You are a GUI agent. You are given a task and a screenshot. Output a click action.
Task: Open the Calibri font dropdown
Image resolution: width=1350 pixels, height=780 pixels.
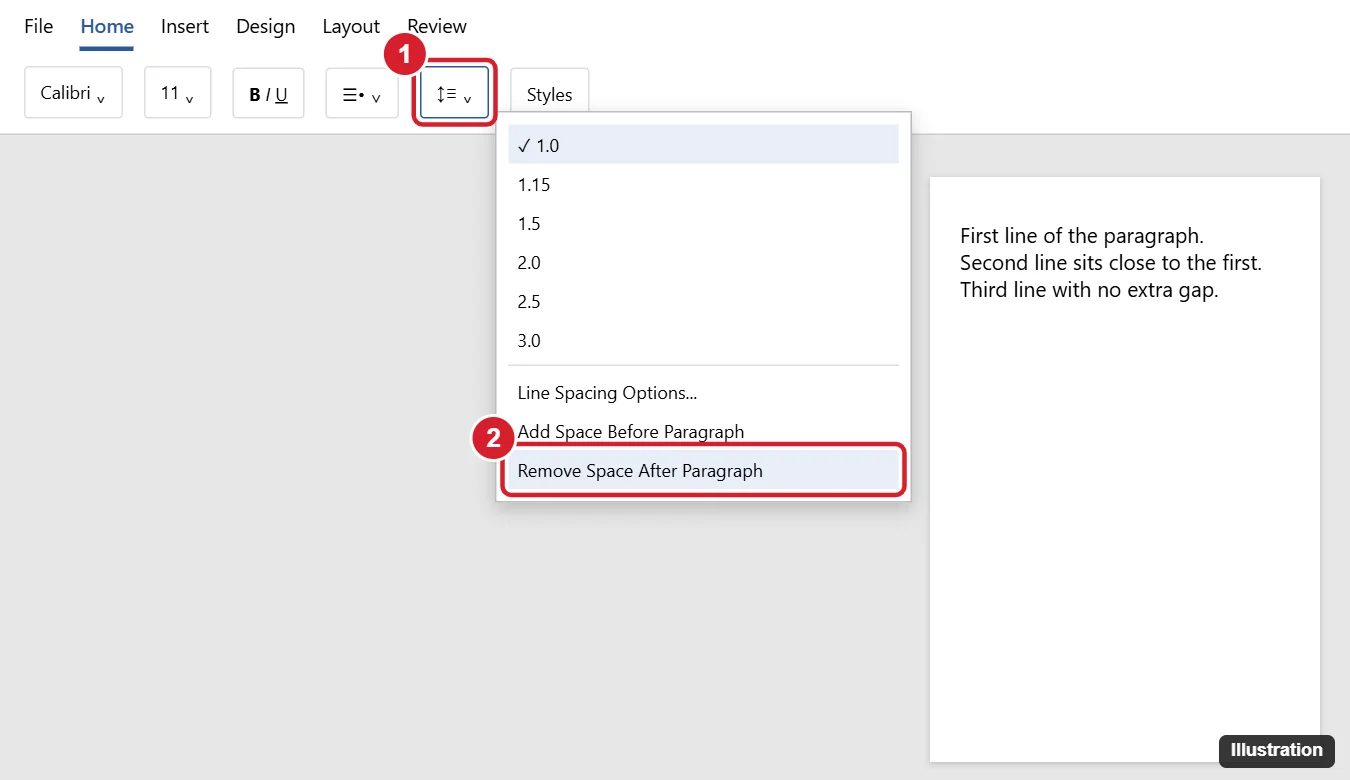click(x=73, y=93)
